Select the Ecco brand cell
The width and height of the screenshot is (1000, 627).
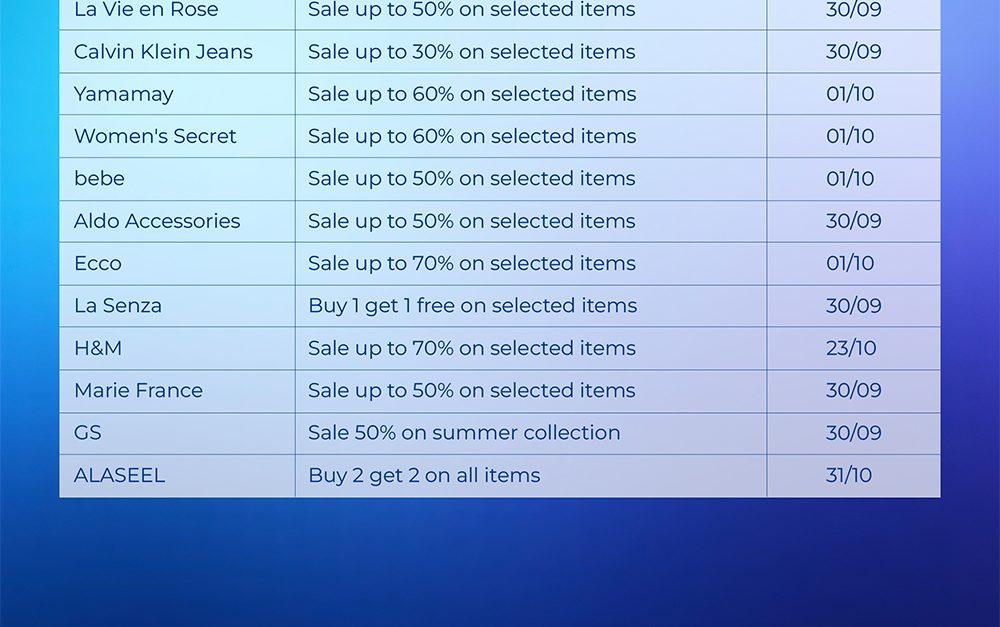click(98, 264)
